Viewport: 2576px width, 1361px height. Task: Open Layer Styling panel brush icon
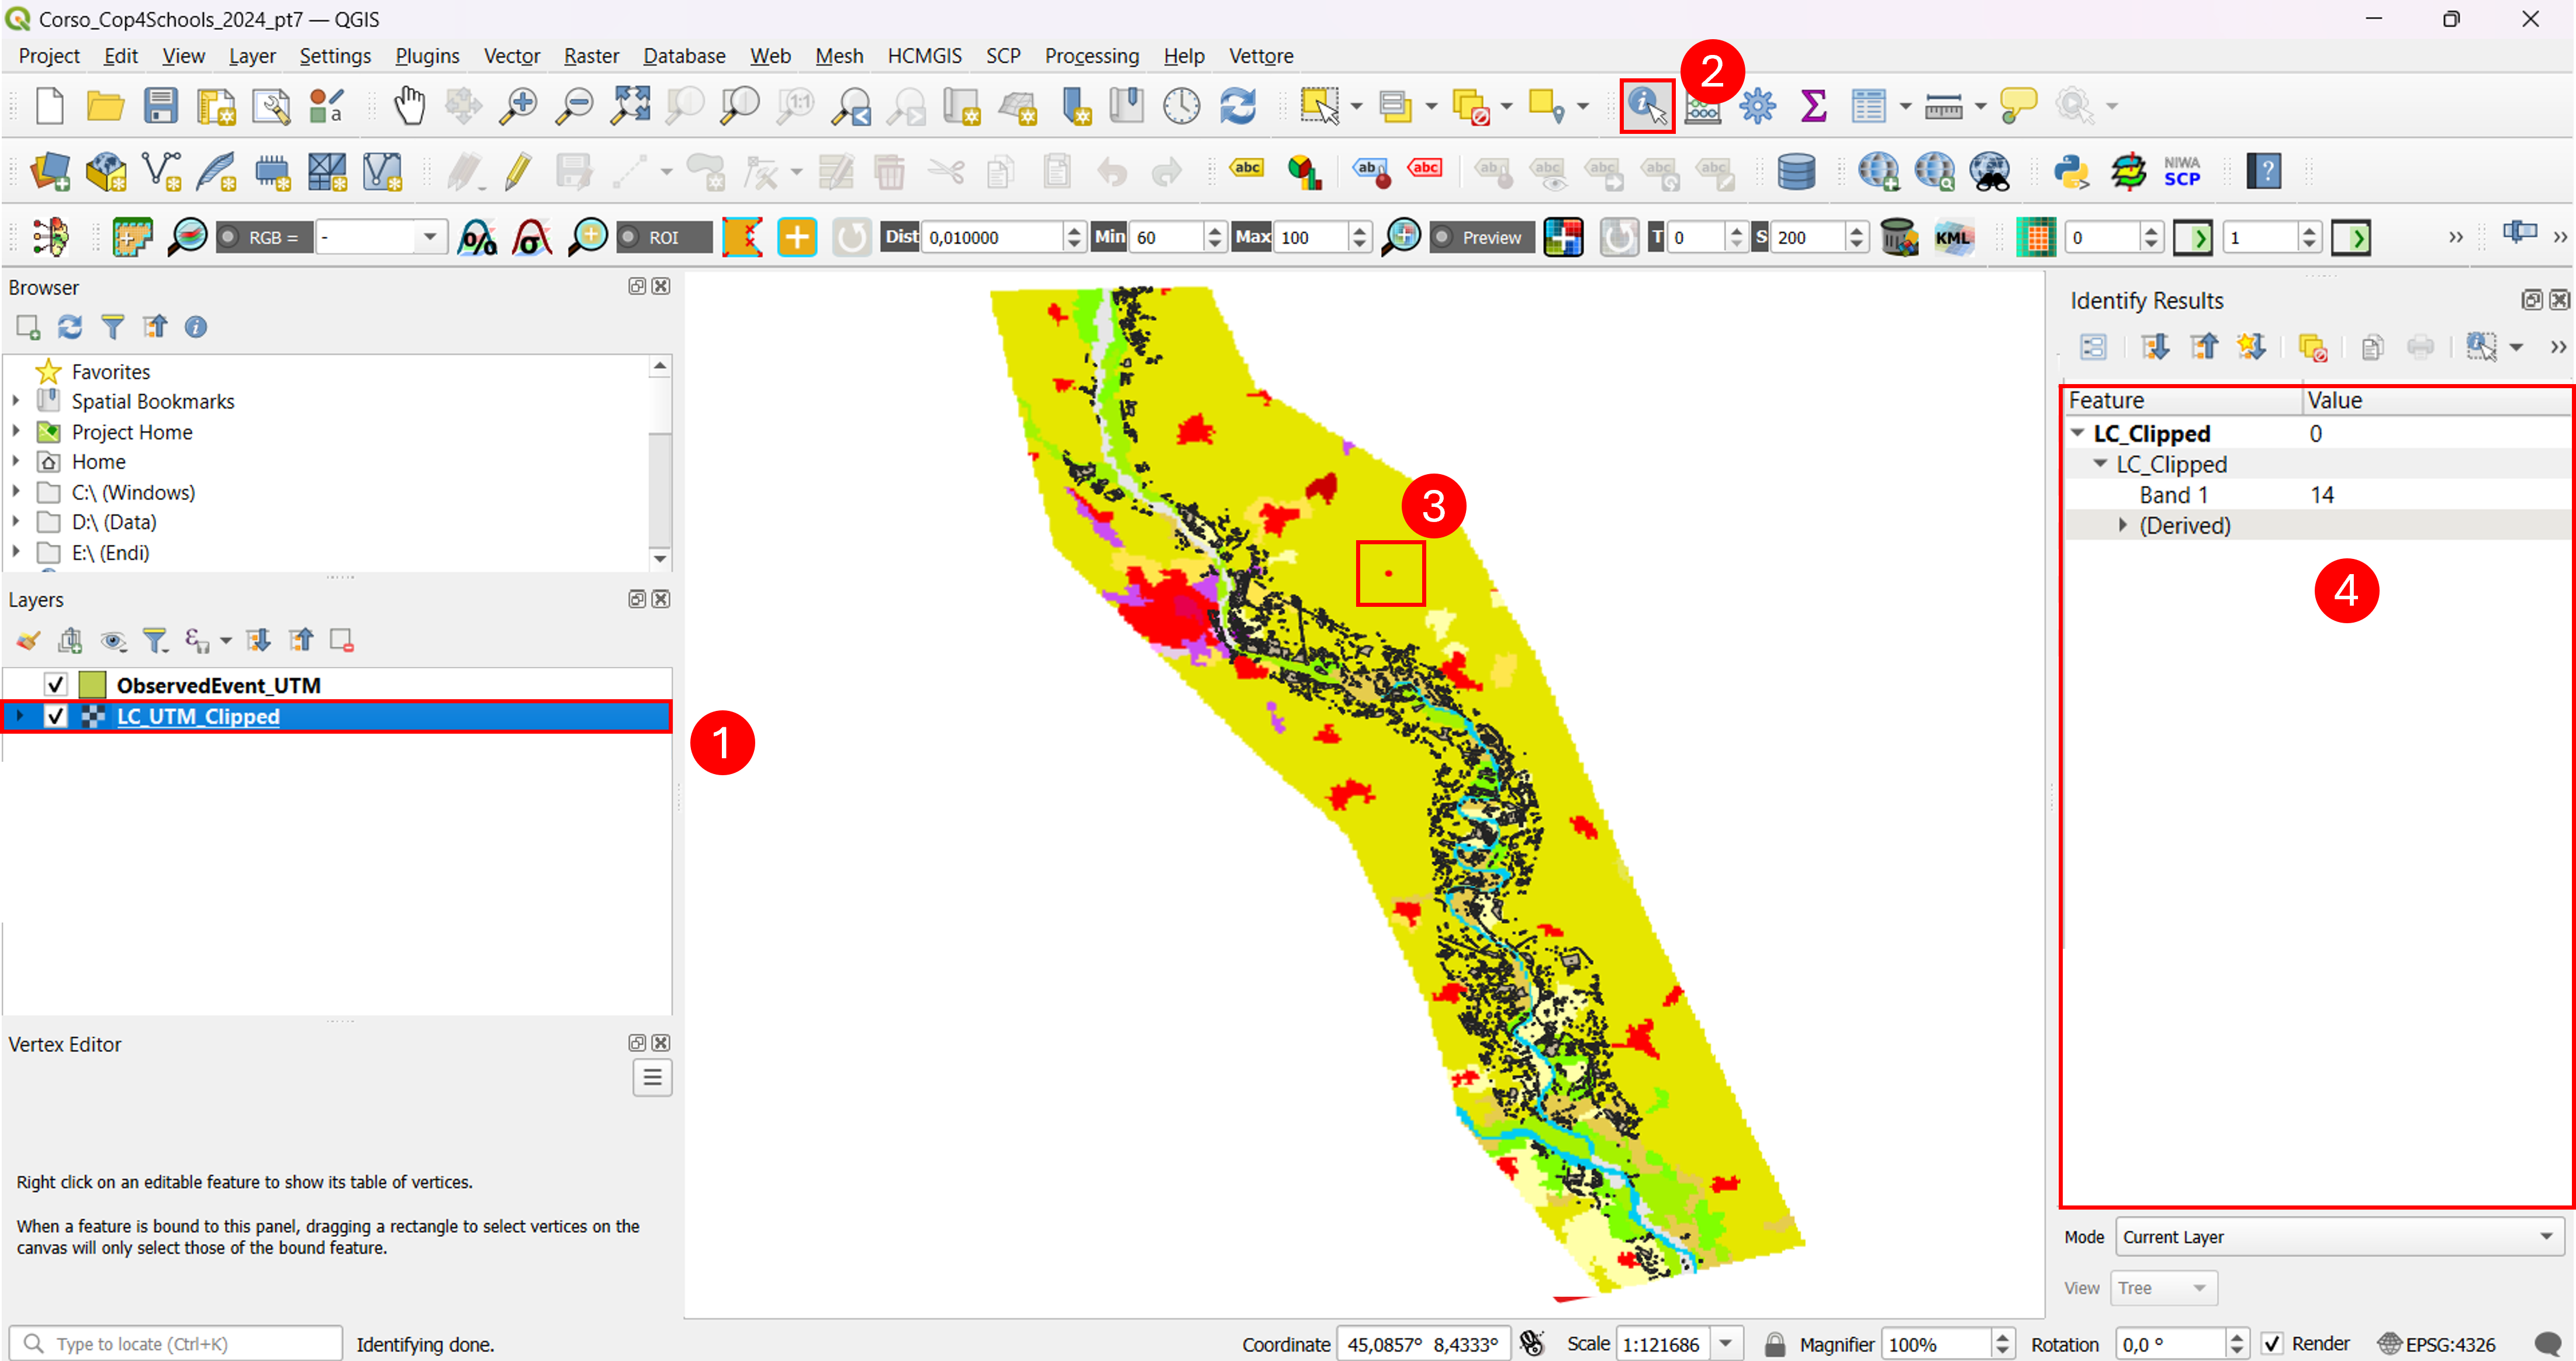click(28, 640)
